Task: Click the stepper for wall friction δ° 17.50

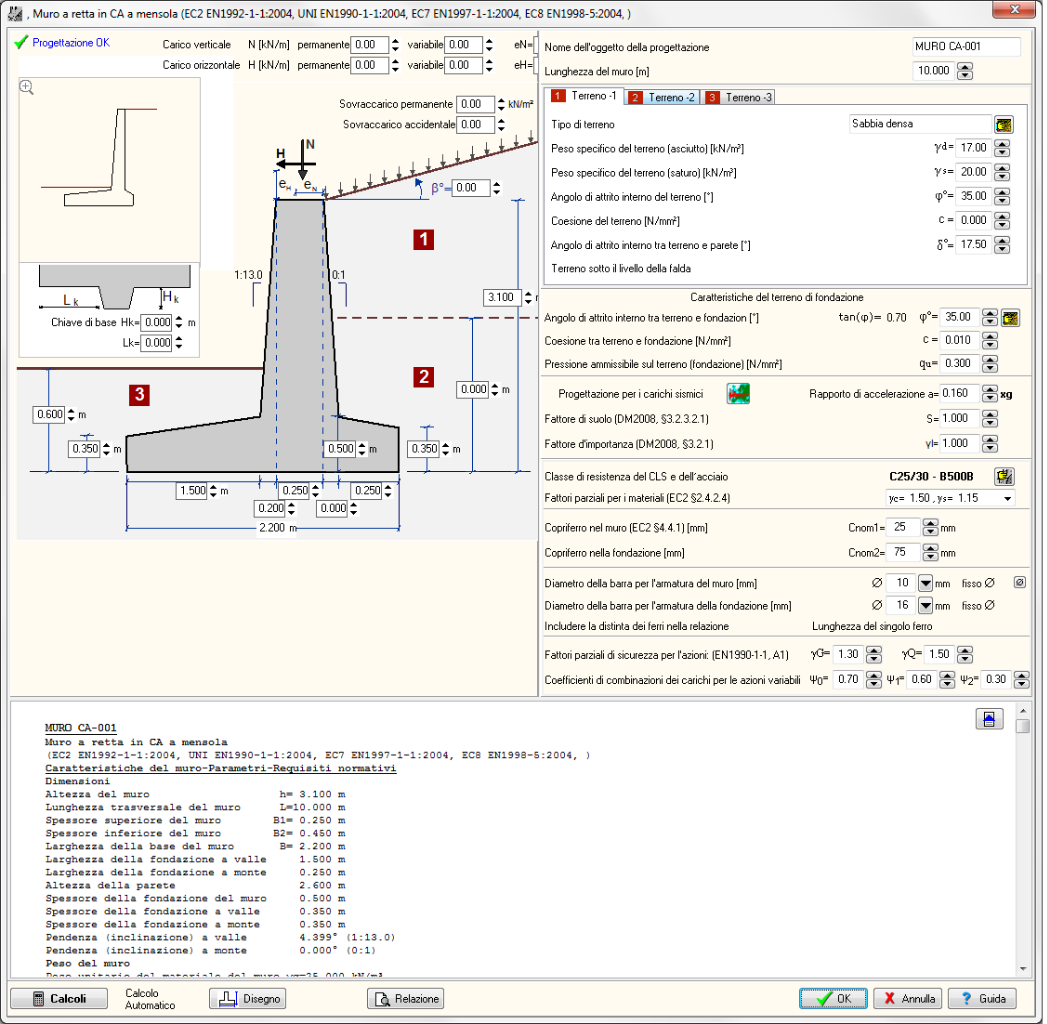Action: coord(1002,245)
